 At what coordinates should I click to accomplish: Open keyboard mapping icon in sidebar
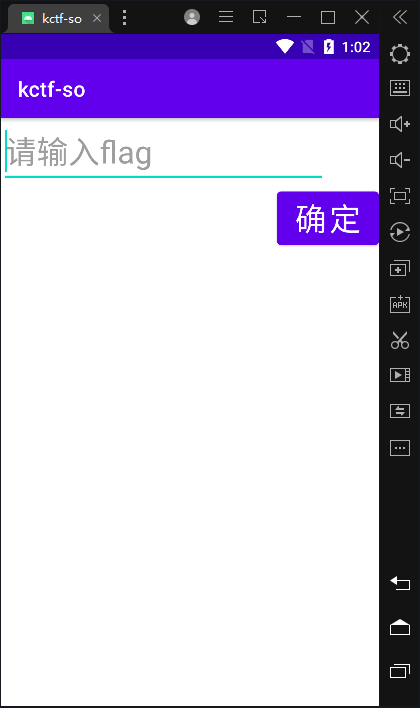pos(400,88)
